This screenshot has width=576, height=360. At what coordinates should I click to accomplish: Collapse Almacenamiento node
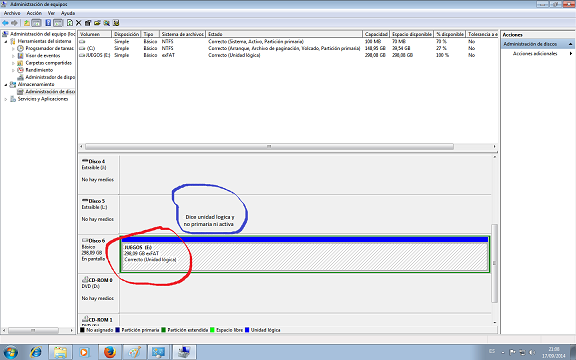[6, 84]
